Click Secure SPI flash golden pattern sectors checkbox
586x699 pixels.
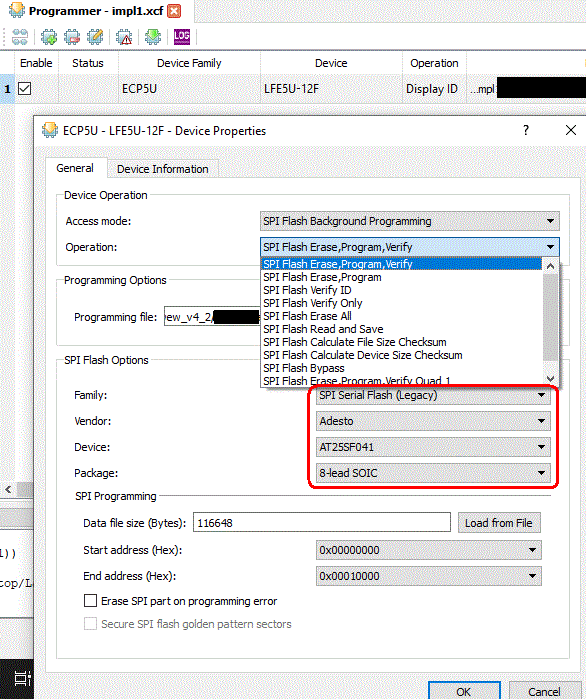pyautogui.click(x=90, y=624)
